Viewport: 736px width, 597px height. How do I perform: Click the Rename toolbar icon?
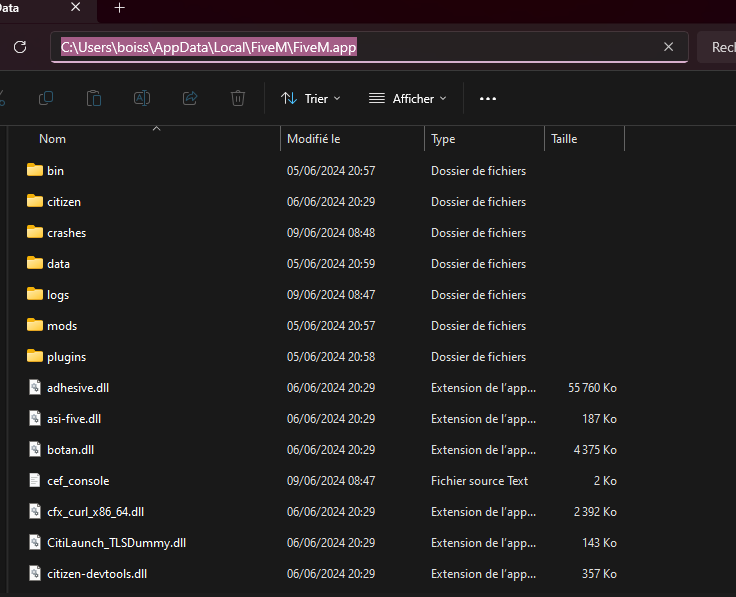coord(142,98)
